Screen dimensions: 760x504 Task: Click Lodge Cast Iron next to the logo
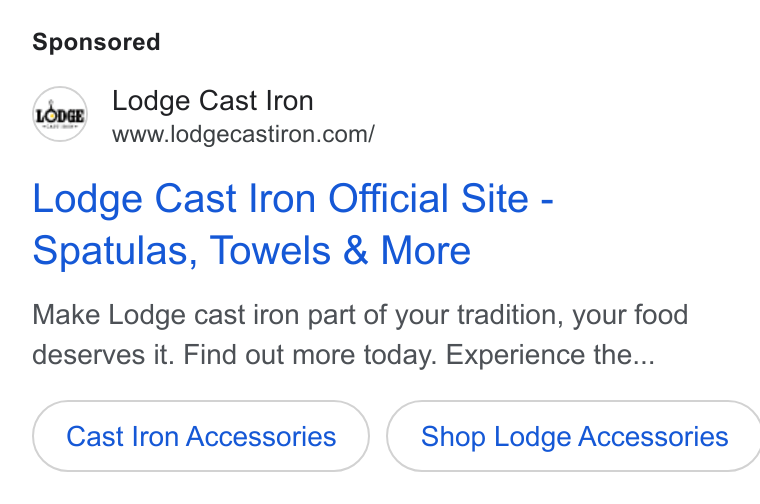(213, 101)
